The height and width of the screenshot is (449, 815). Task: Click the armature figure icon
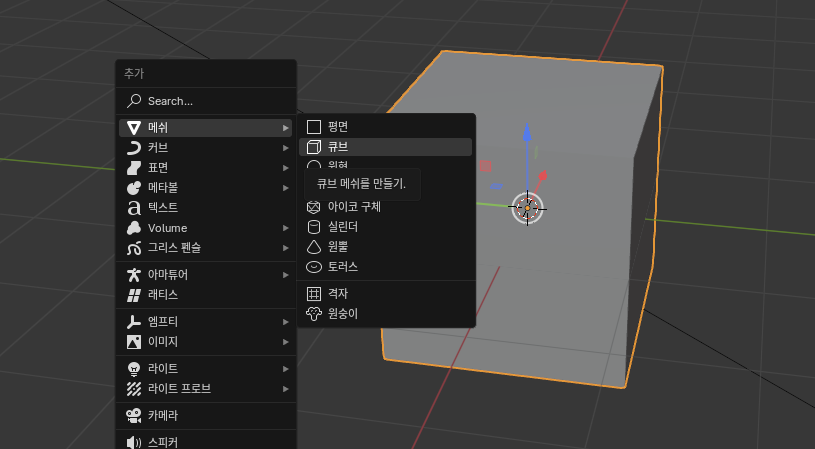134,275
